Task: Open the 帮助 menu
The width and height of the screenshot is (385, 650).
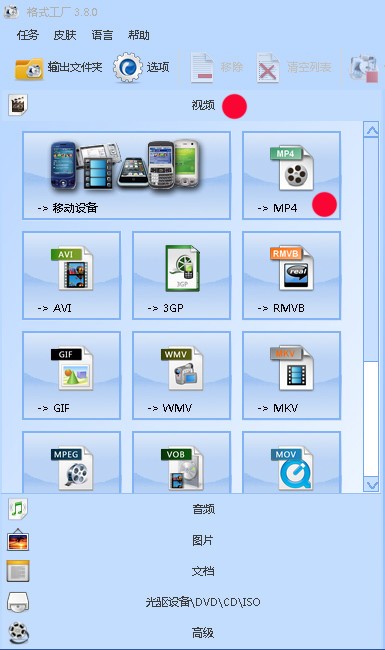Action: pos(138,35)
